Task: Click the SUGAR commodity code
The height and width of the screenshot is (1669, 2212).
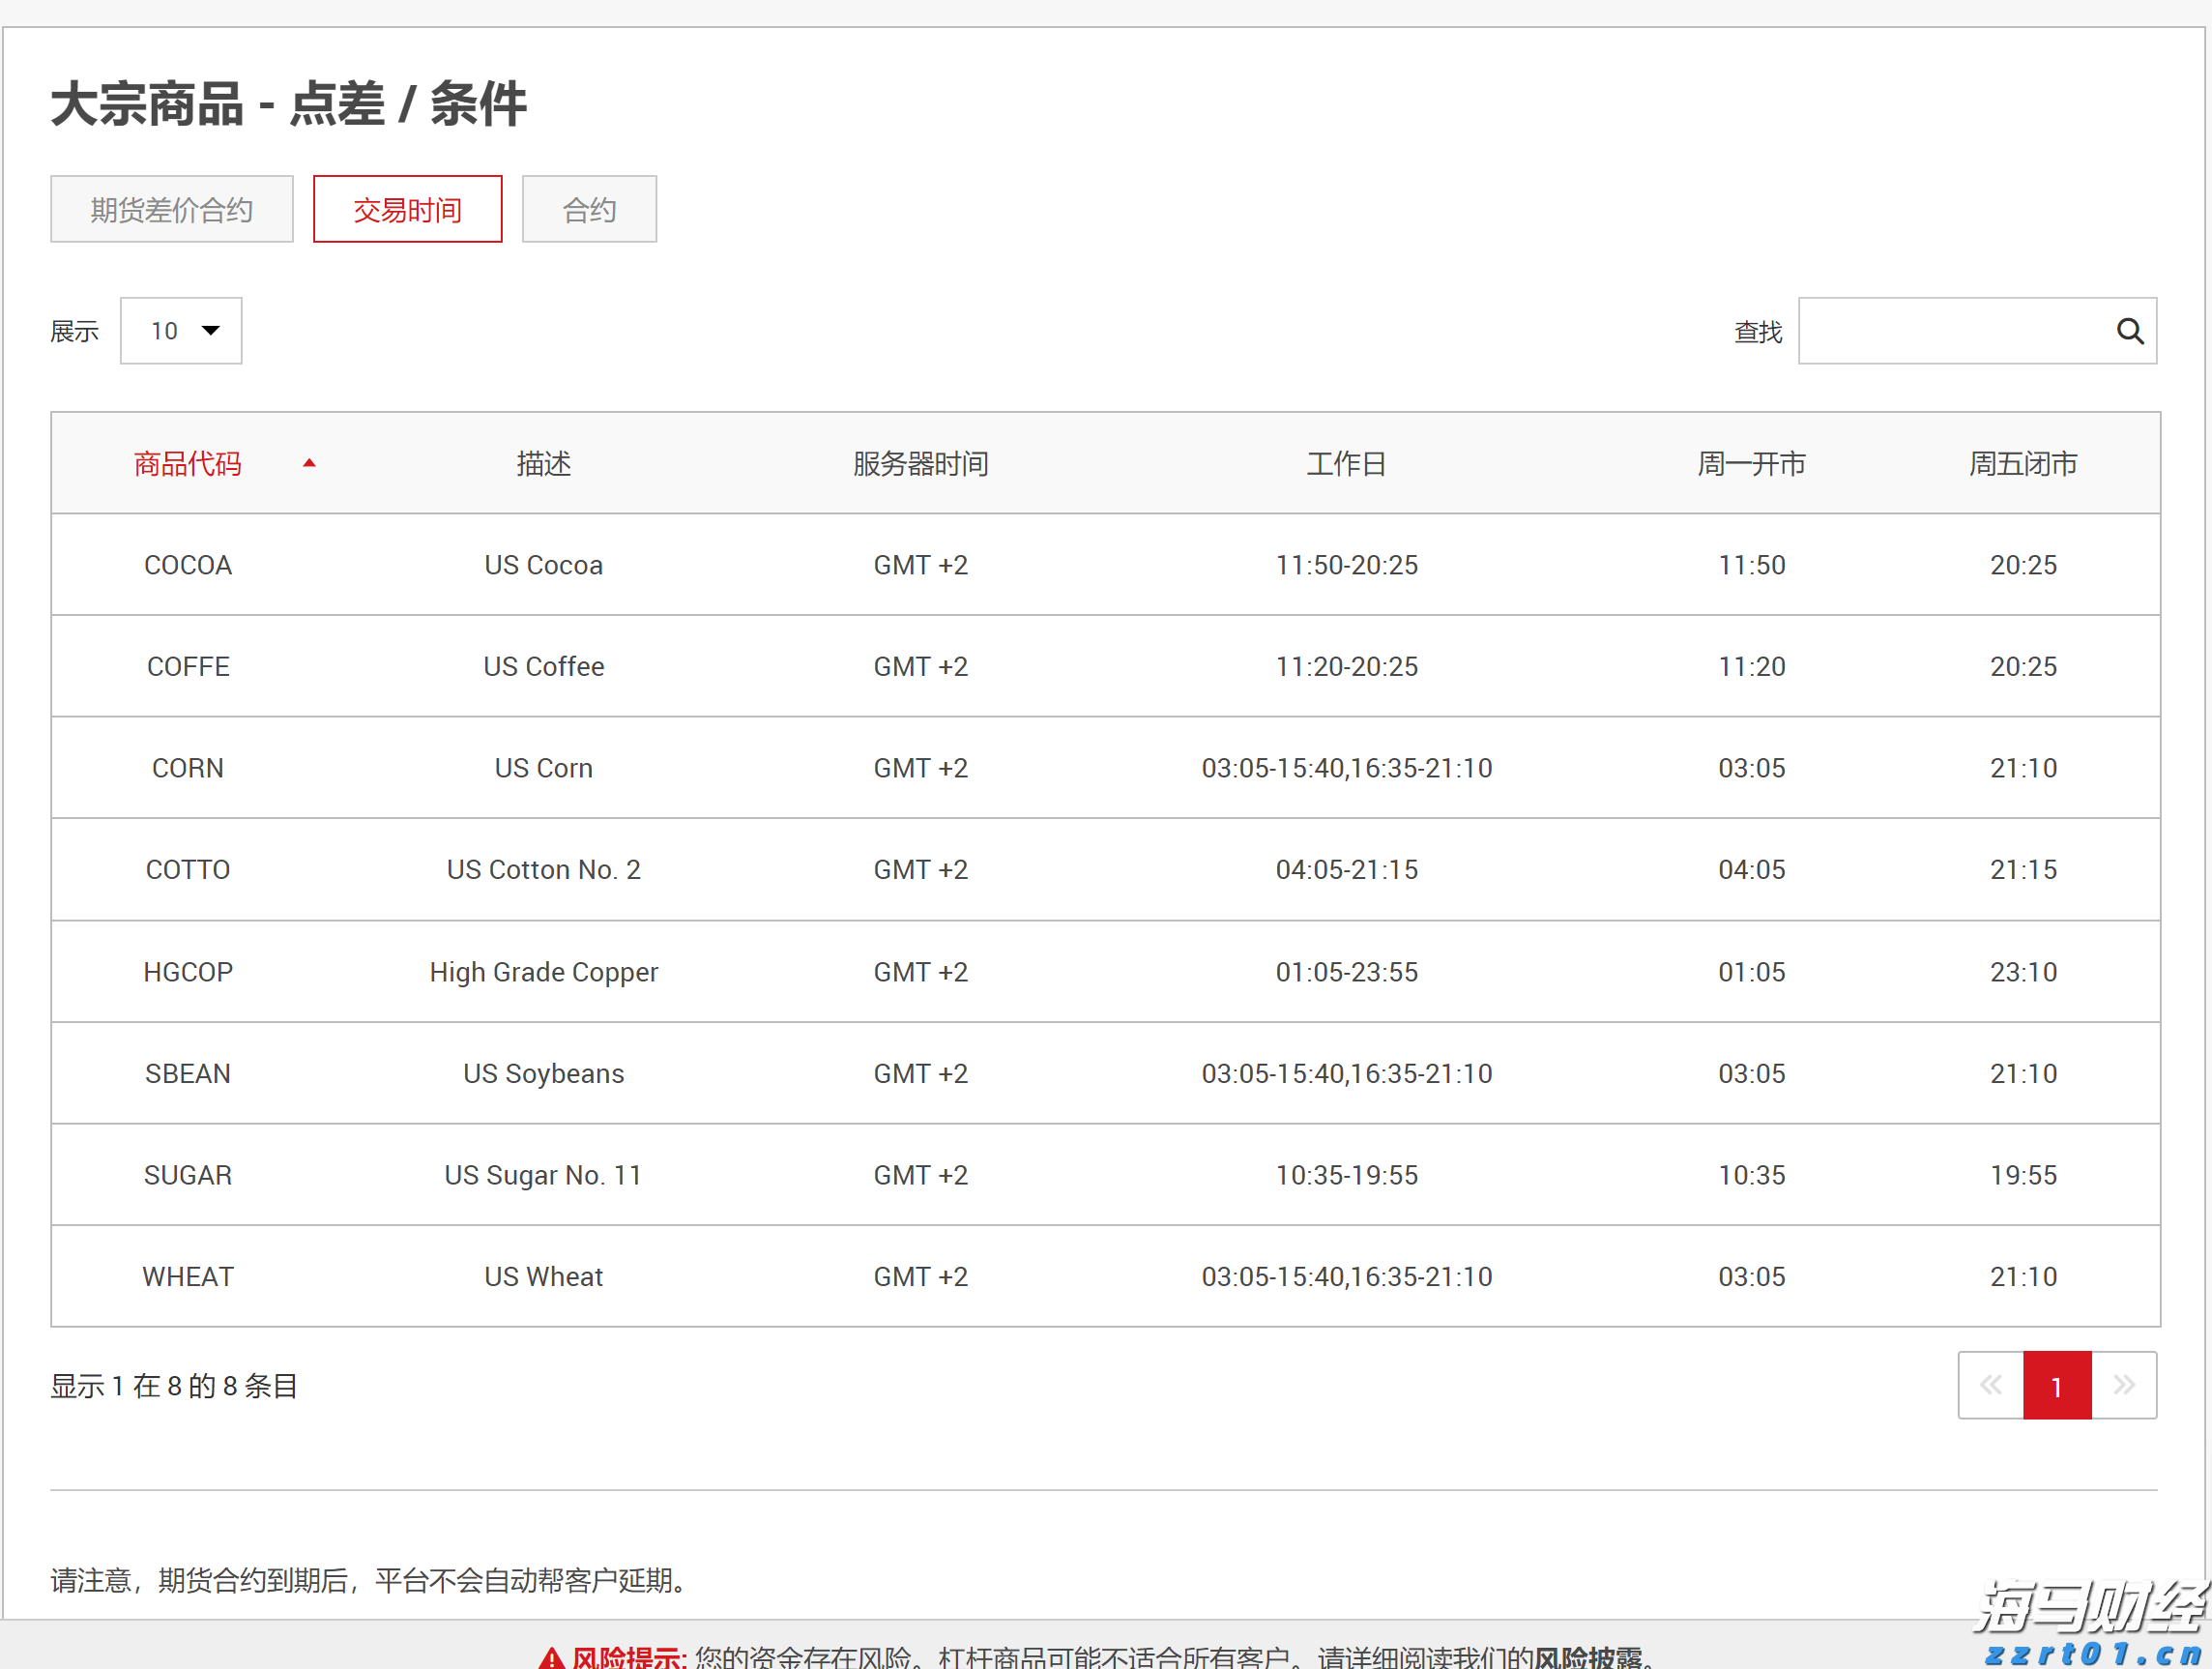Action: [188, 1174]
